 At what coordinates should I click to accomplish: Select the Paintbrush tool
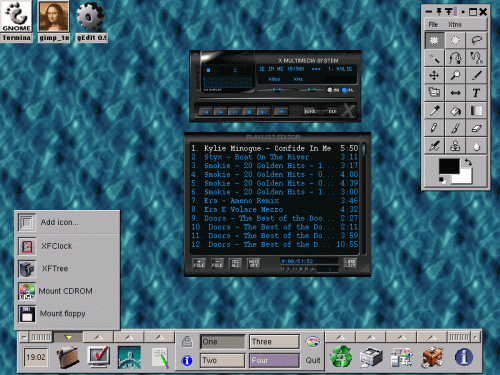click(x=455, y=128)
